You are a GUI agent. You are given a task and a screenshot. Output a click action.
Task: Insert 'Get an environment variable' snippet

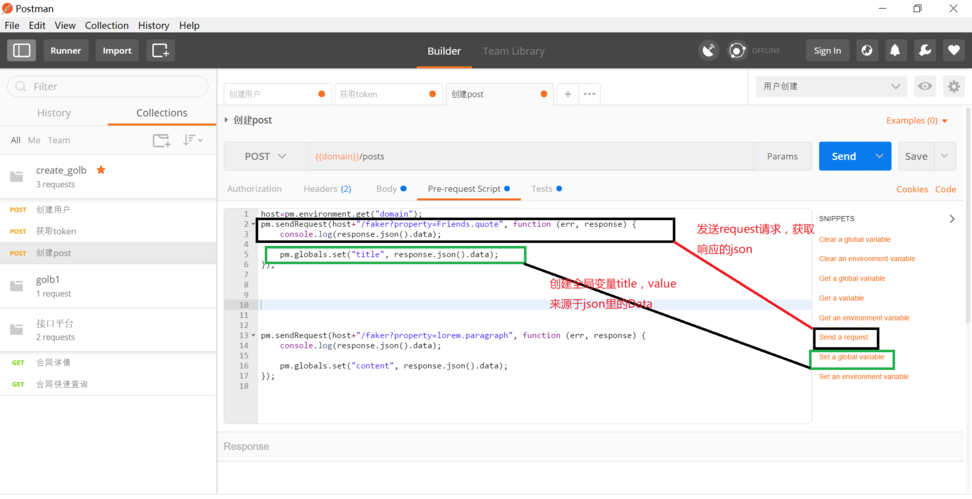(x=864, y=318)
